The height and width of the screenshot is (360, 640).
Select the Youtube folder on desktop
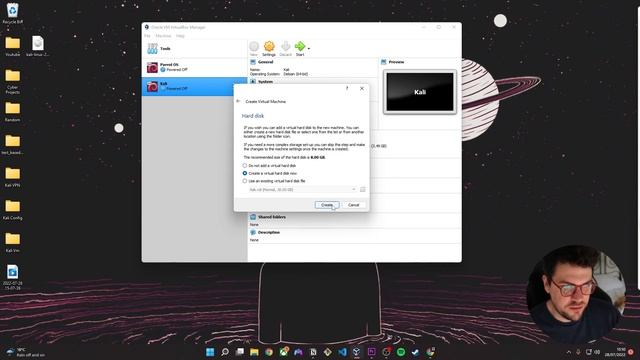(13, 46)
